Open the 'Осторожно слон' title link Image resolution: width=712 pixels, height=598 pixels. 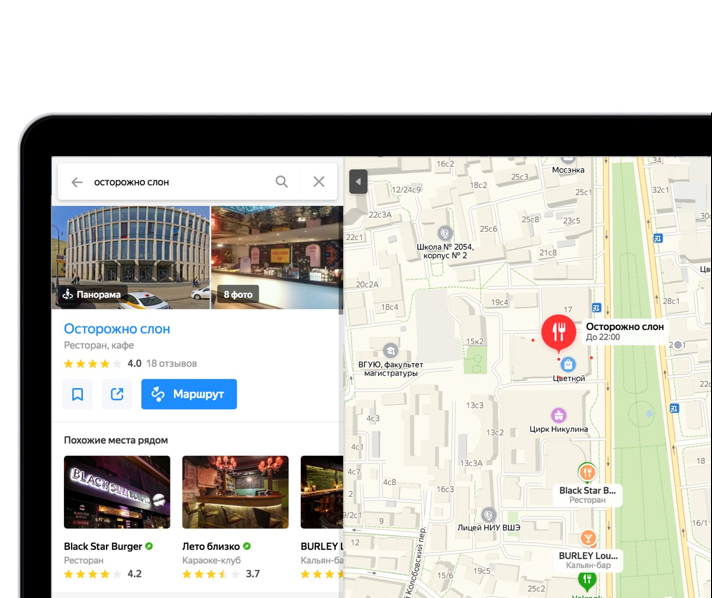pos(117,328)
